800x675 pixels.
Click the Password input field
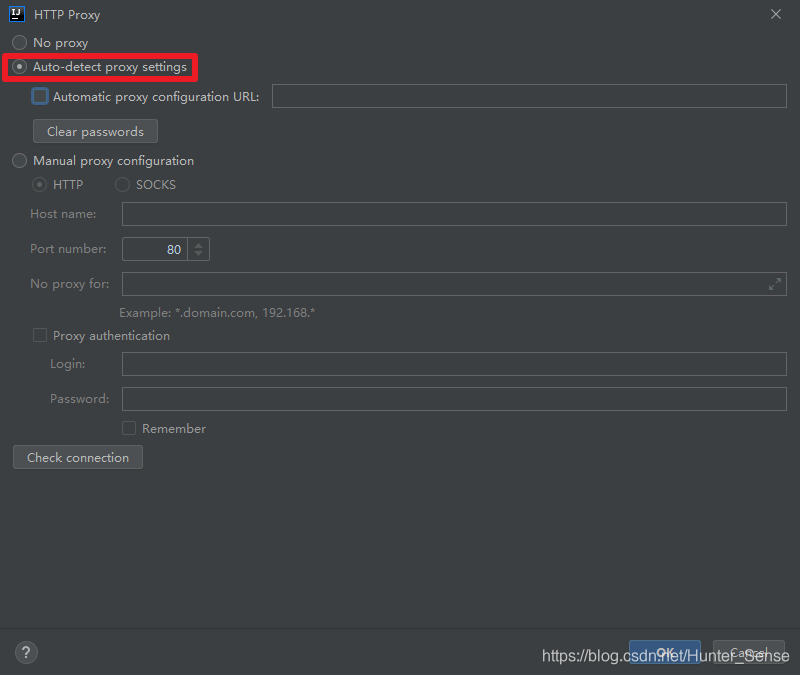point(454,399)
